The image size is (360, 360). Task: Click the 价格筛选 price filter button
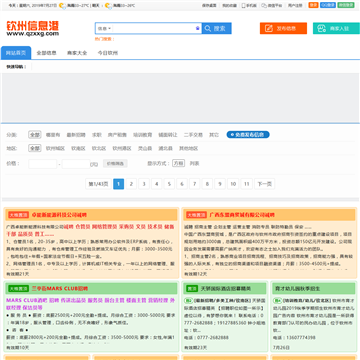(x=115, y=164)
